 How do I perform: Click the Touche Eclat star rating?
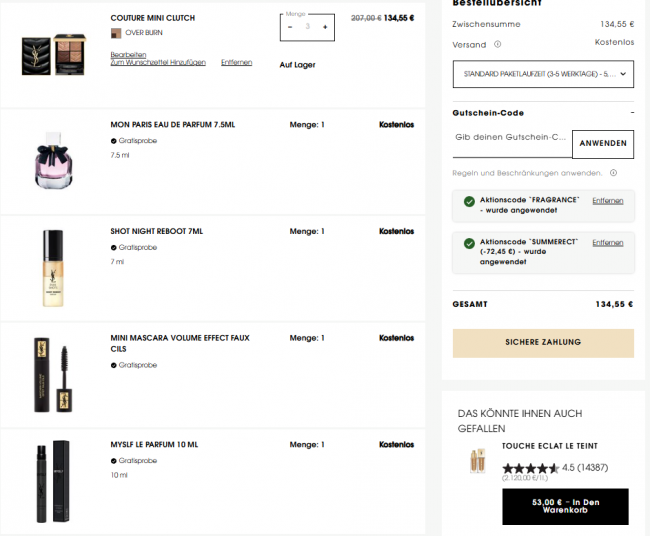(x=531, y=468)
